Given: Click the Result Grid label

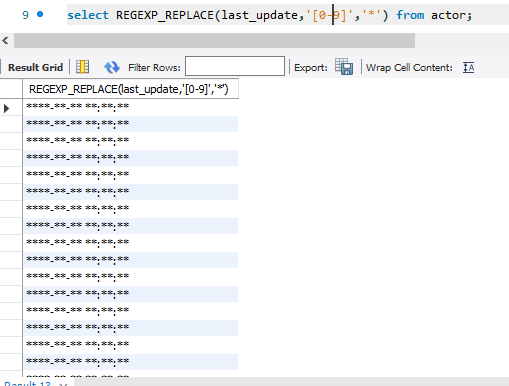Looking at the screenshot, I should pos(35,68).
